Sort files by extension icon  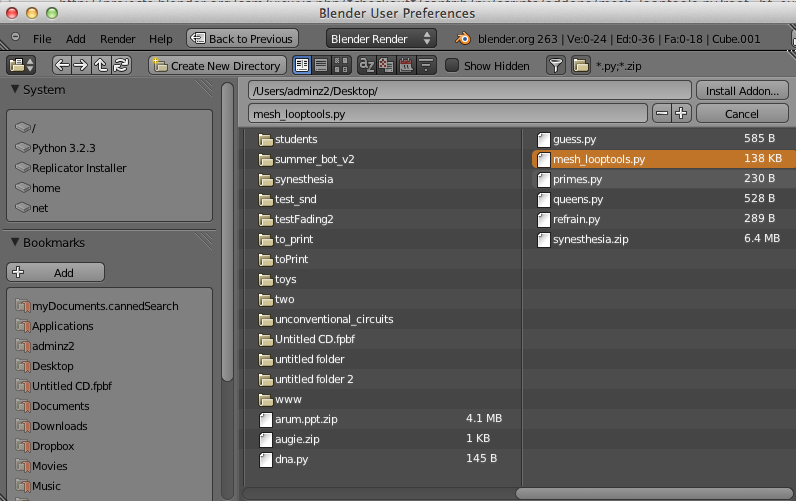click(x=386, y=65)
